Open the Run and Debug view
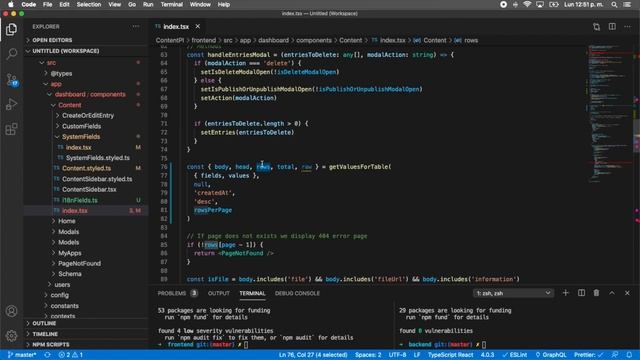This screenshot has width=640, height=360. (x=11, y=104)
